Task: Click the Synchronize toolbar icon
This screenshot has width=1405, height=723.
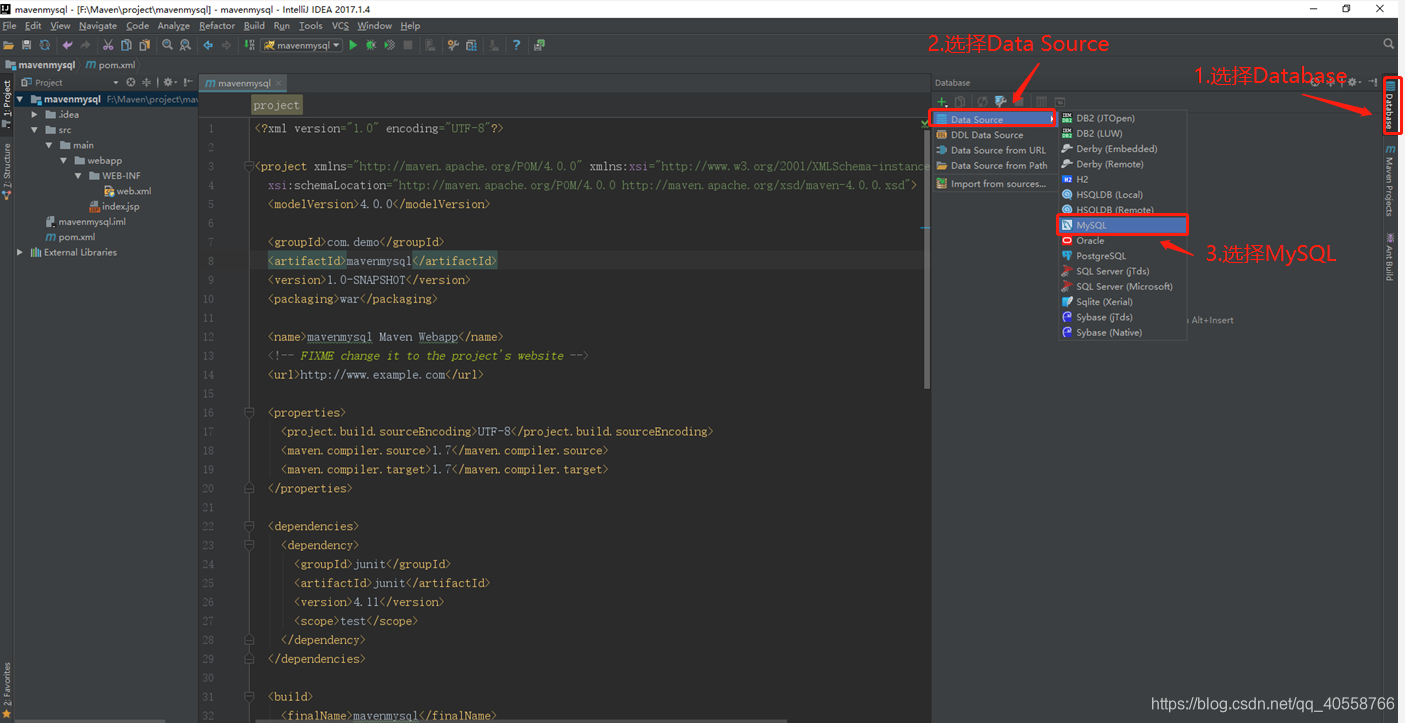Action: coord(45,45)
